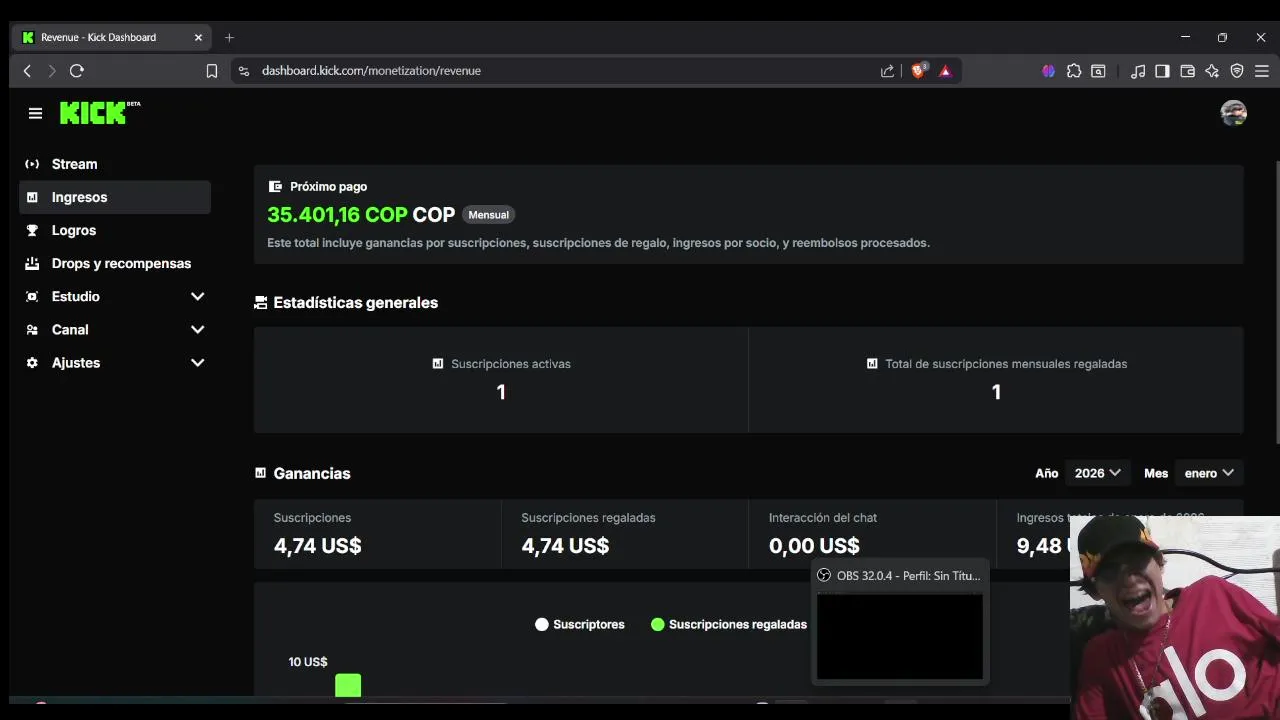Toggle Suscripciones regaladas legend in chart

(729, 624)
